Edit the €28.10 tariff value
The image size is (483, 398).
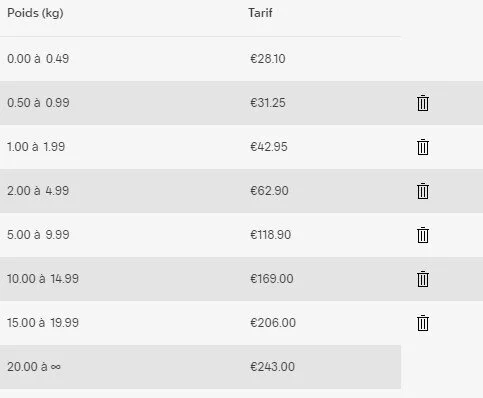(268, 59)
